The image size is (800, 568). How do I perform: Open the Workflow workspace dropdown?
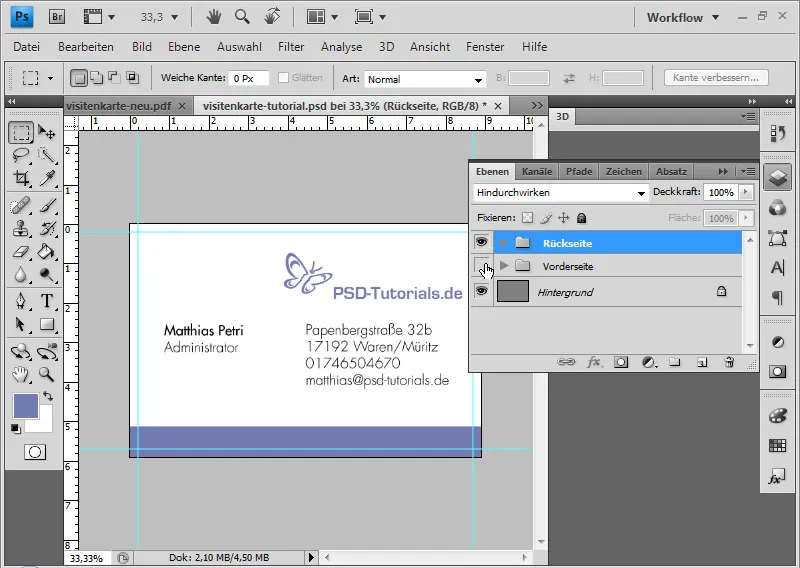683,17
